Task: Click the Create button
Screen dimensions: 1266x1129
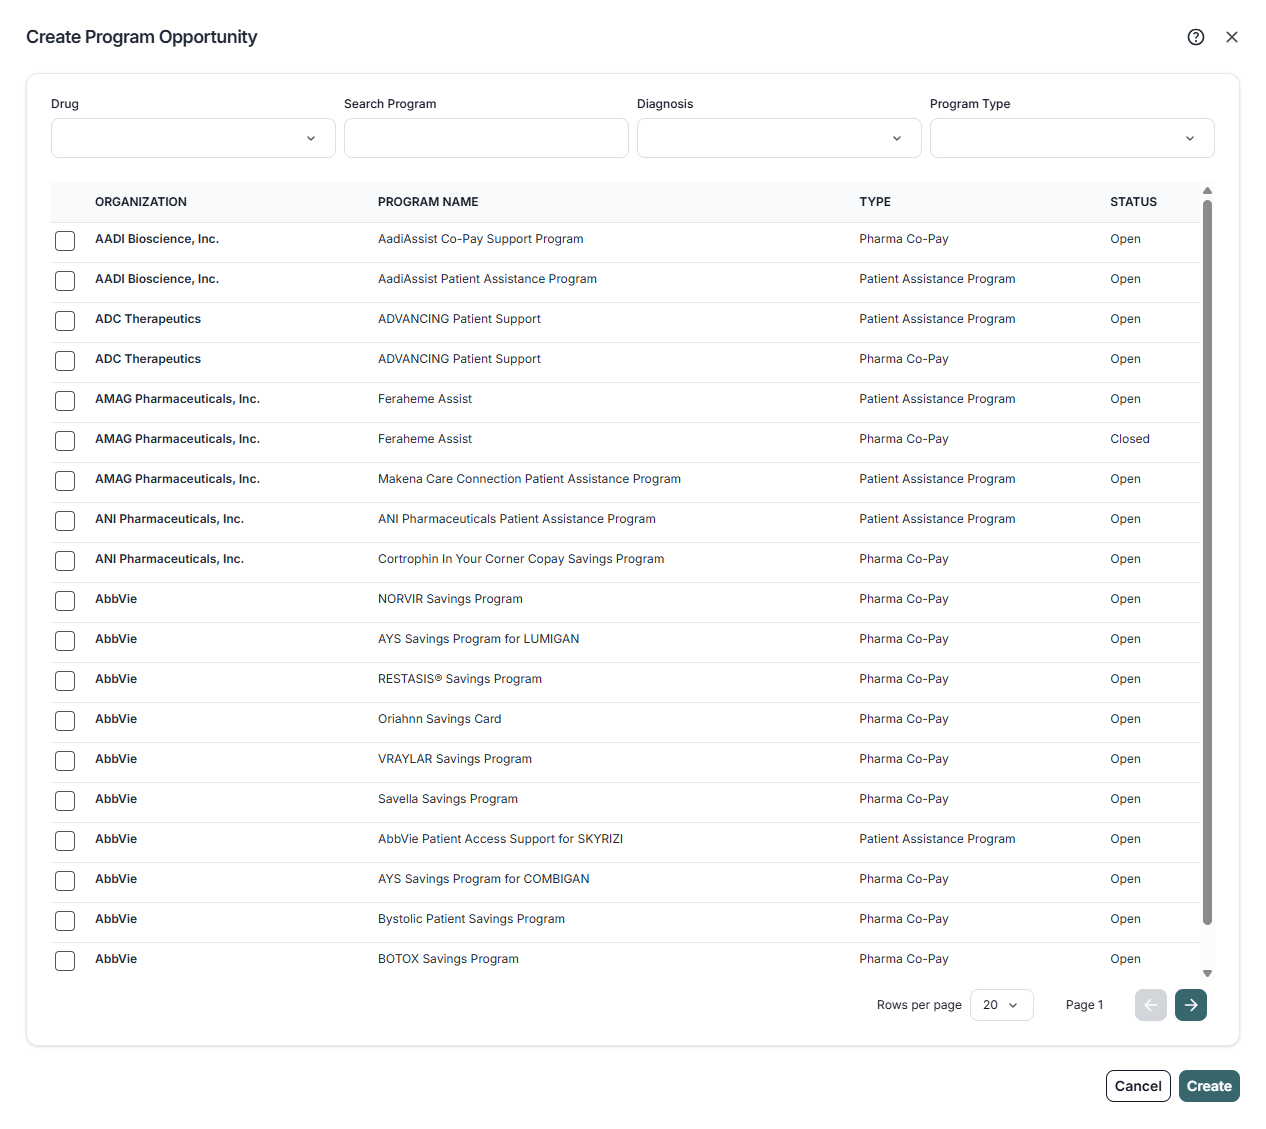Action: (x=1208, y=1086)
